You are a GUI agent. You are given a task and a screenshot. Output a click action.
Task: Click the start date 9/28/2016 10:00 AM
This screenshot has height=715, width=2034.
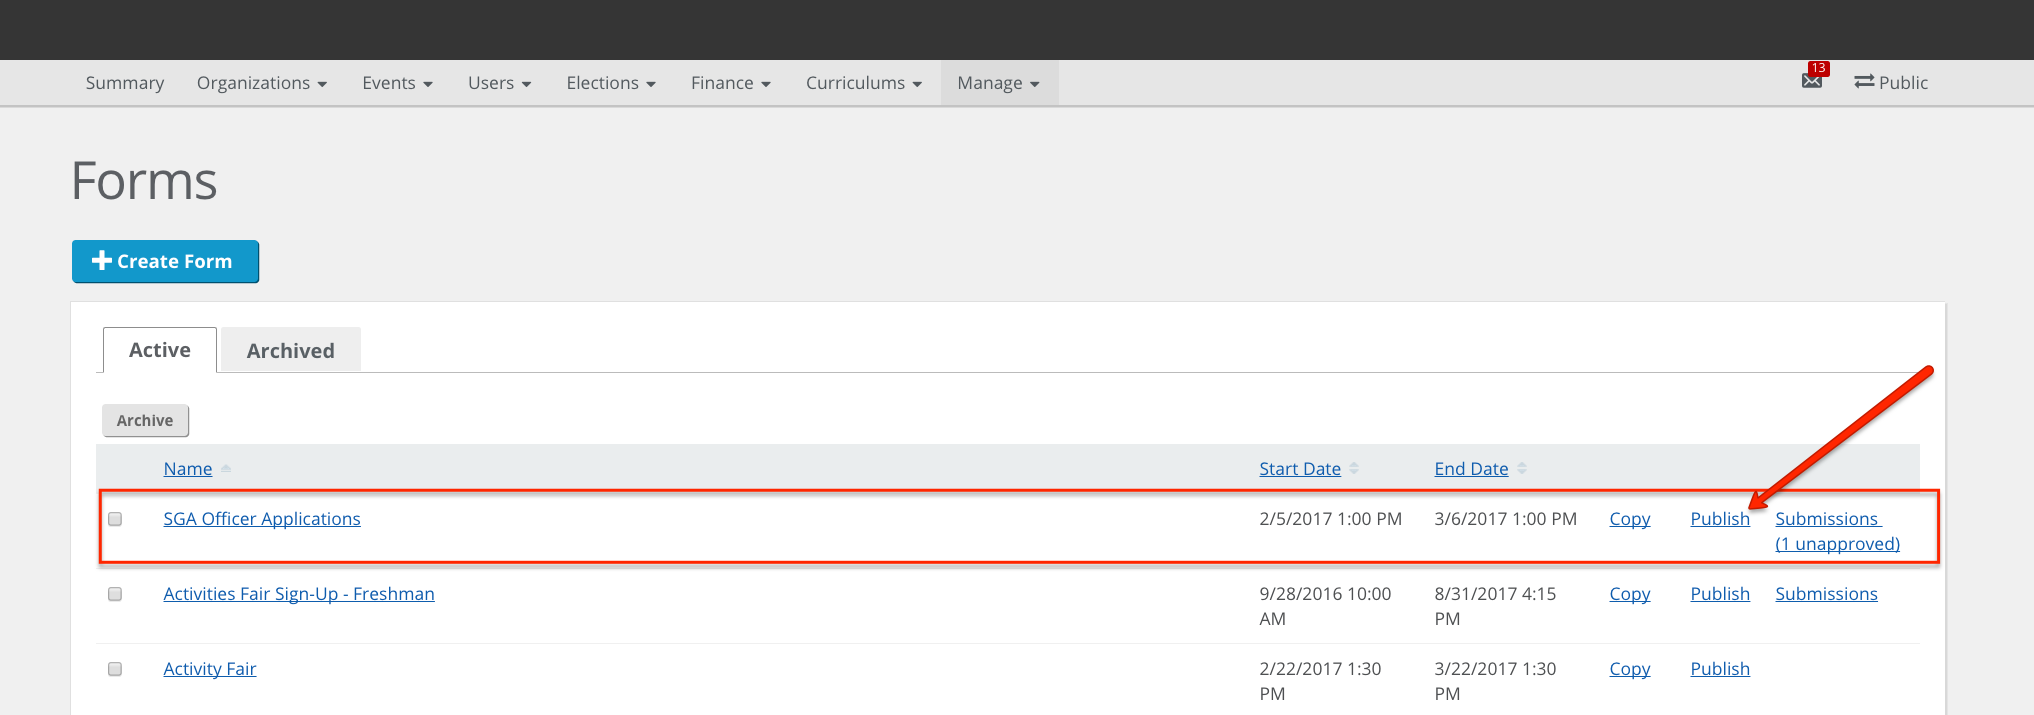point(1325,606)
